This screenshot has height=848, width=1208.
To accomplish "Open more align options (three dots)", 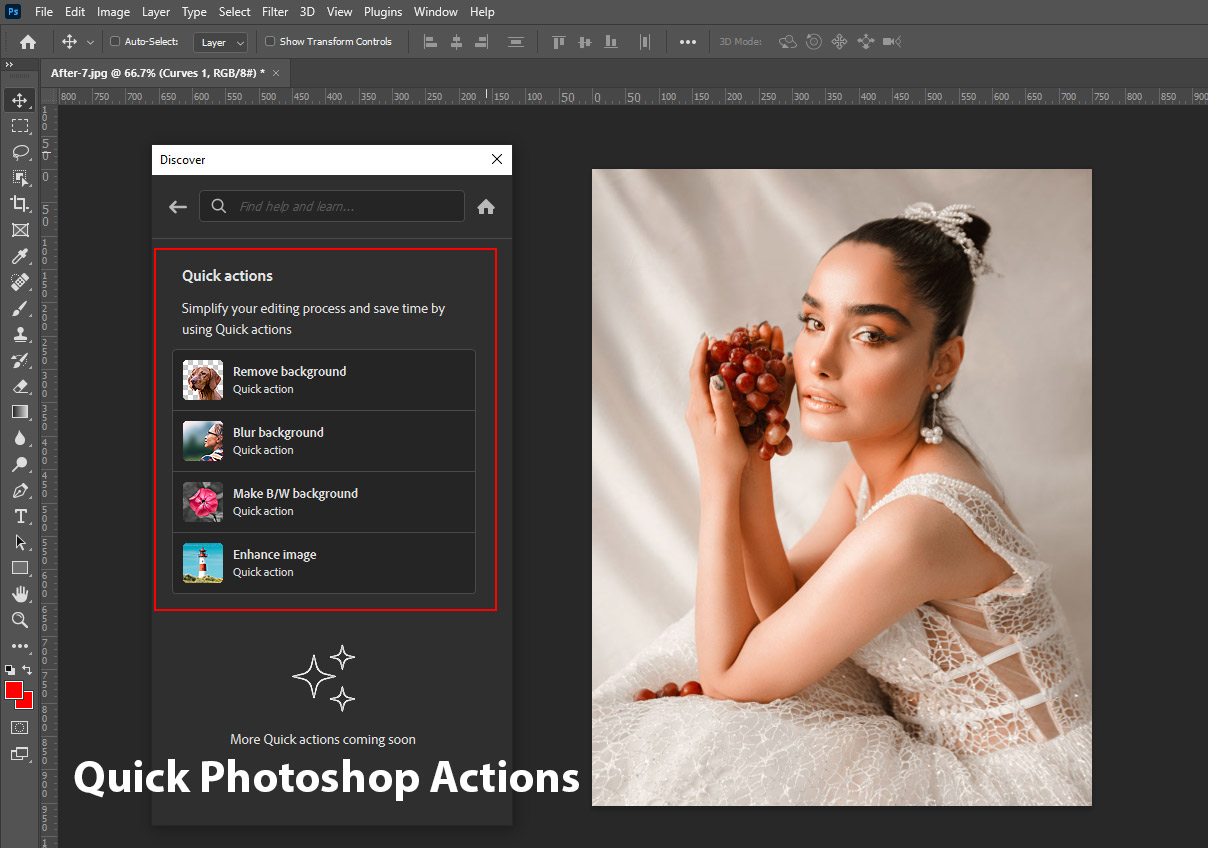I will 688,42.
